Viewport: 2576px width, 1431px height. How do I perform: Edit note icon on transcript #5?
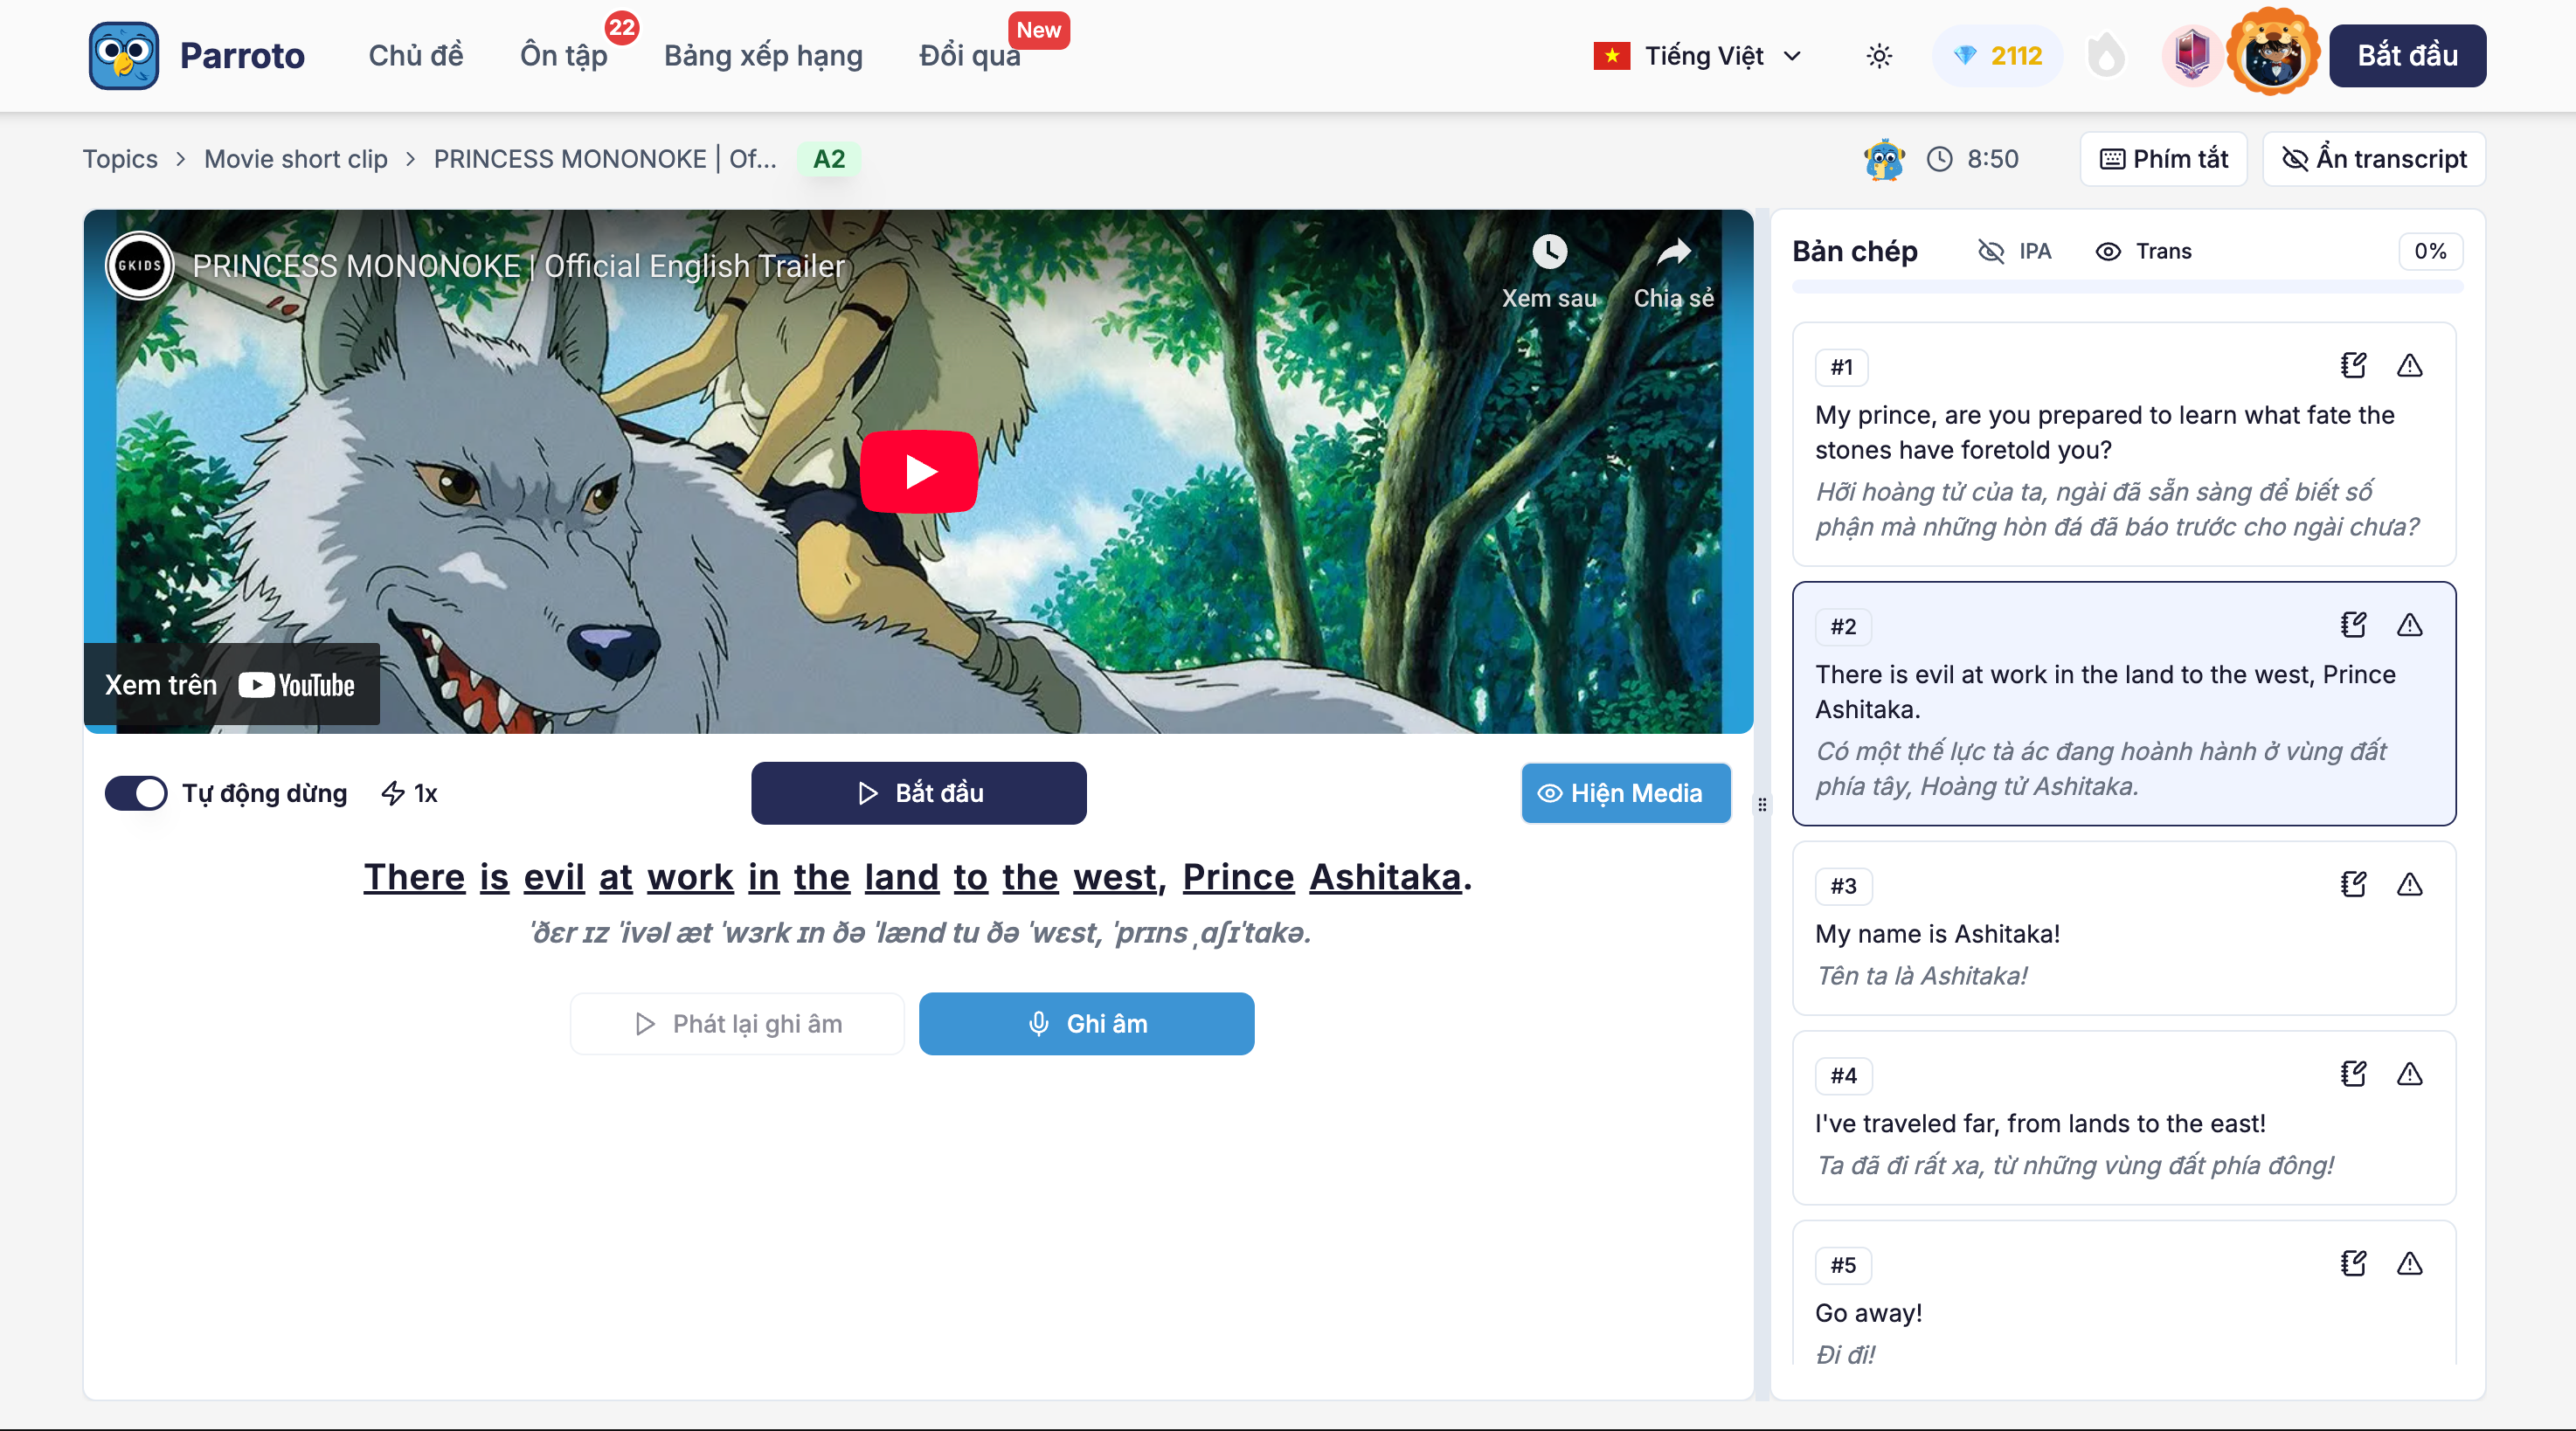(2353, 1263)
